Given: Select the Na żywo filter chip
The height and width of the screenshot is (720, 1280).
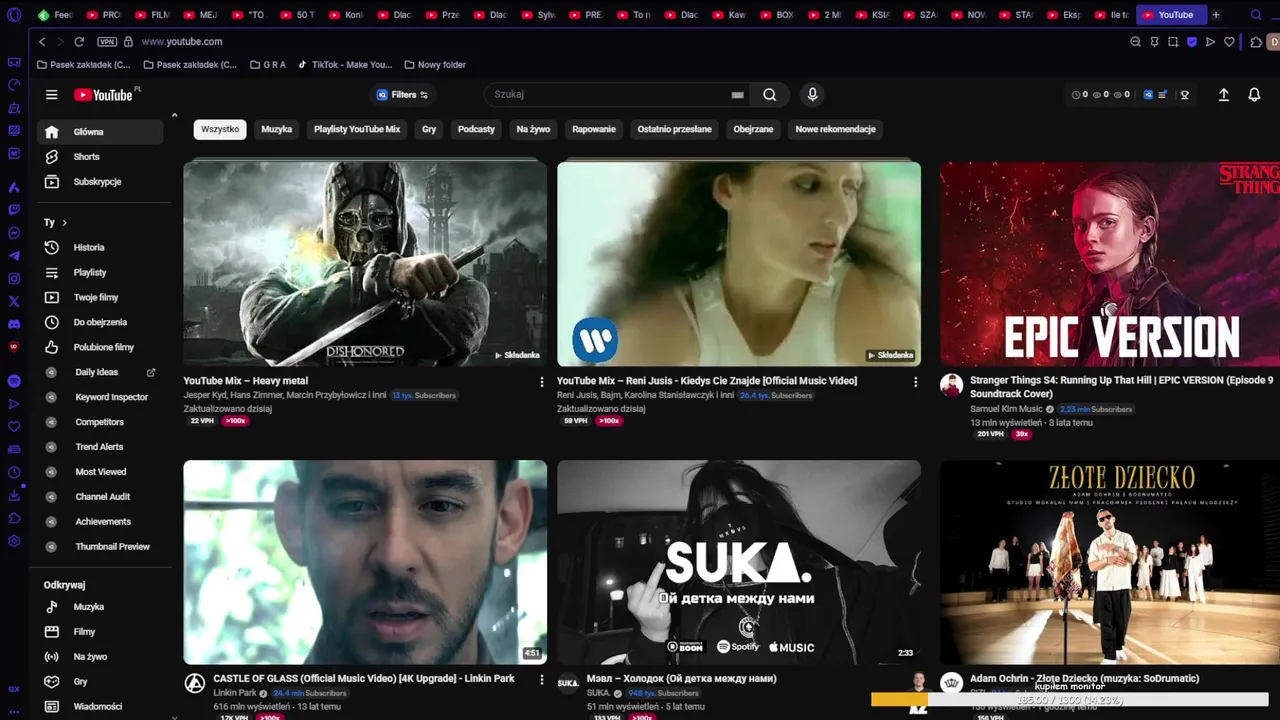Looking at the screenshot, I should [x=533, y=129].
